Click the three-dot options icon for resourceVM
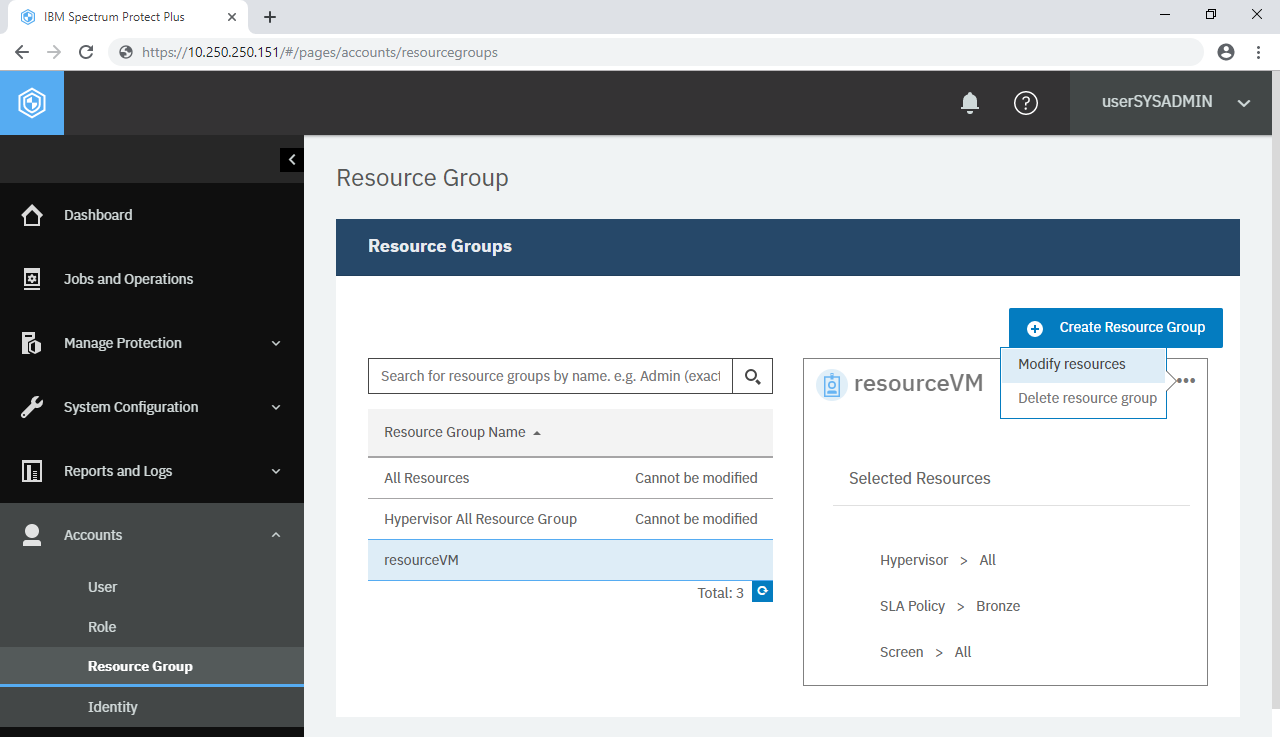This screenshot has height=737, width=1280. [1186, 381]
